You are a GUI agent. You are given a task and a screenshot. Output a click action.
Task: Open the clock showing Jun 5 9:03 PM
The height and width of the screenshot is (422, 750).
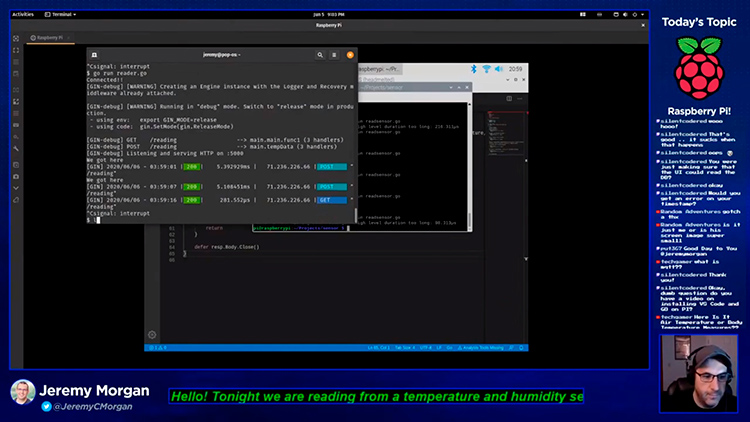tap(329, 14)
